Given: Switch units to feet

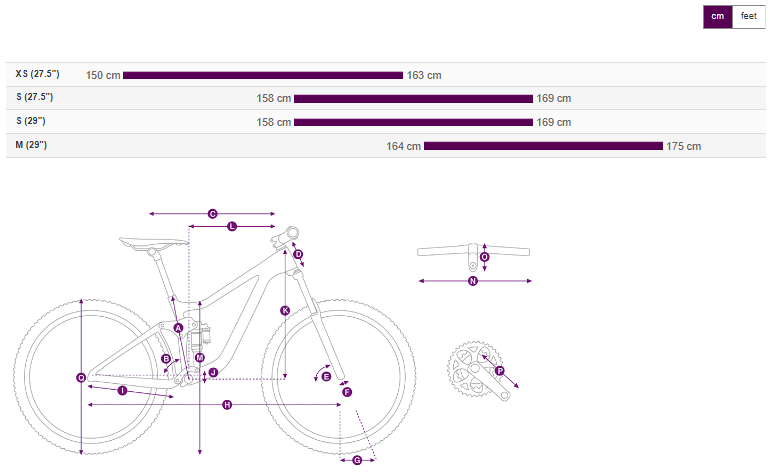Looking at the screenshot, I should click(748, 17).
